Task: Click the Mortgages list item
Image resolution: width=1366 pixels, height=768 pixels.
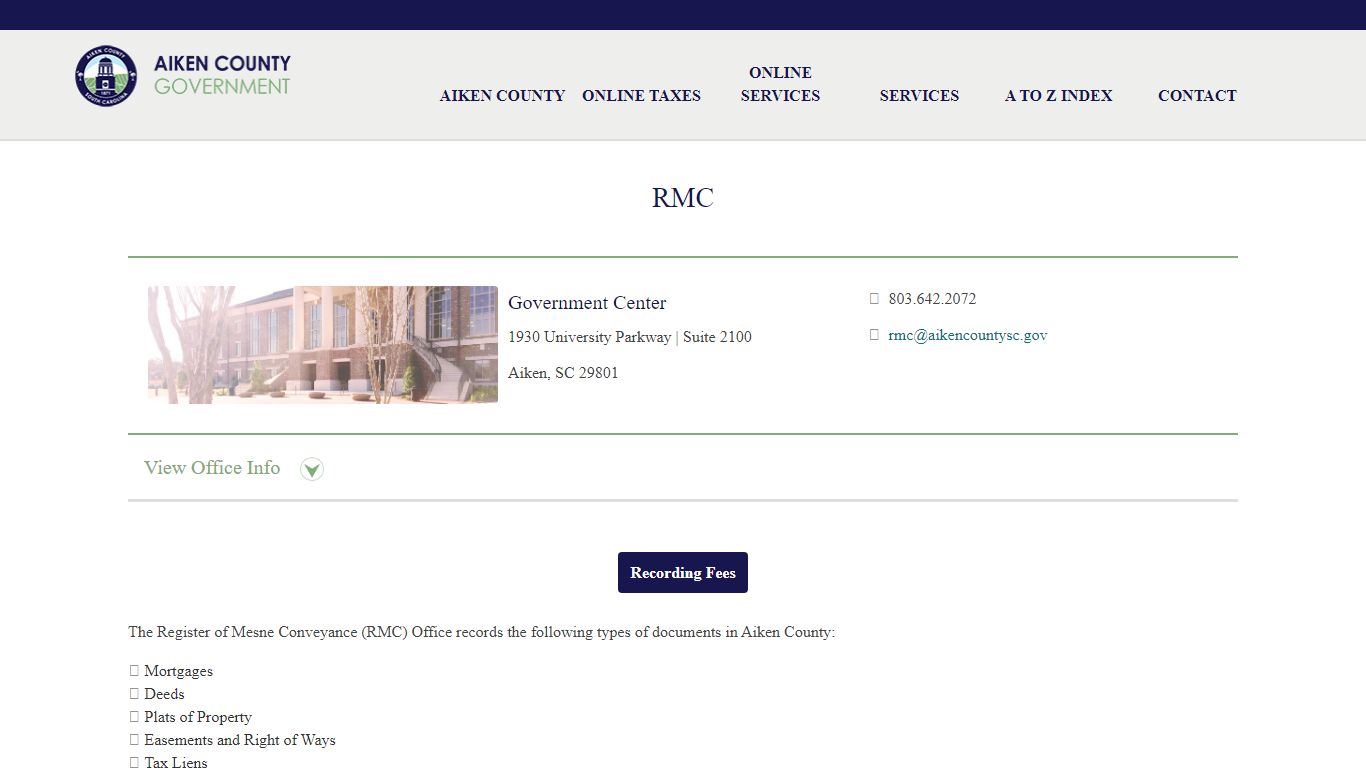Action: click(x=178, y=671)
